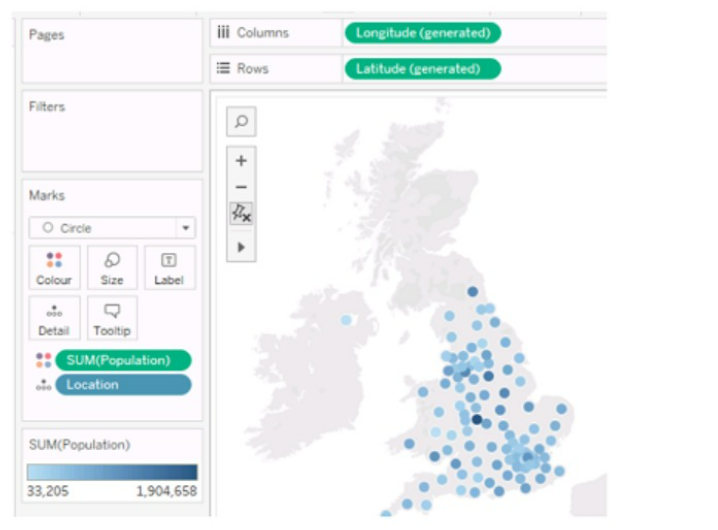
Task: Open the Tooltip marks card
Action: 112,318
